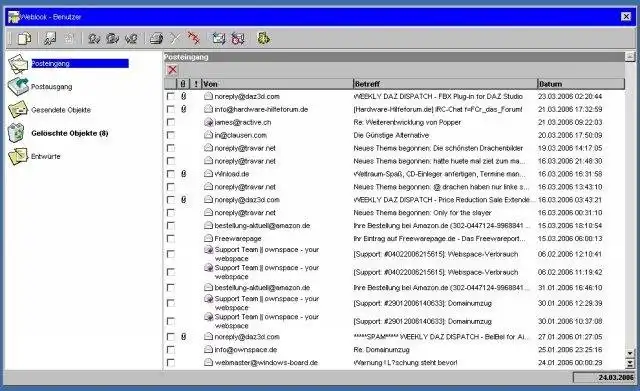Click the Posteingang folder icon in sidebar

[x=18, y=64]
